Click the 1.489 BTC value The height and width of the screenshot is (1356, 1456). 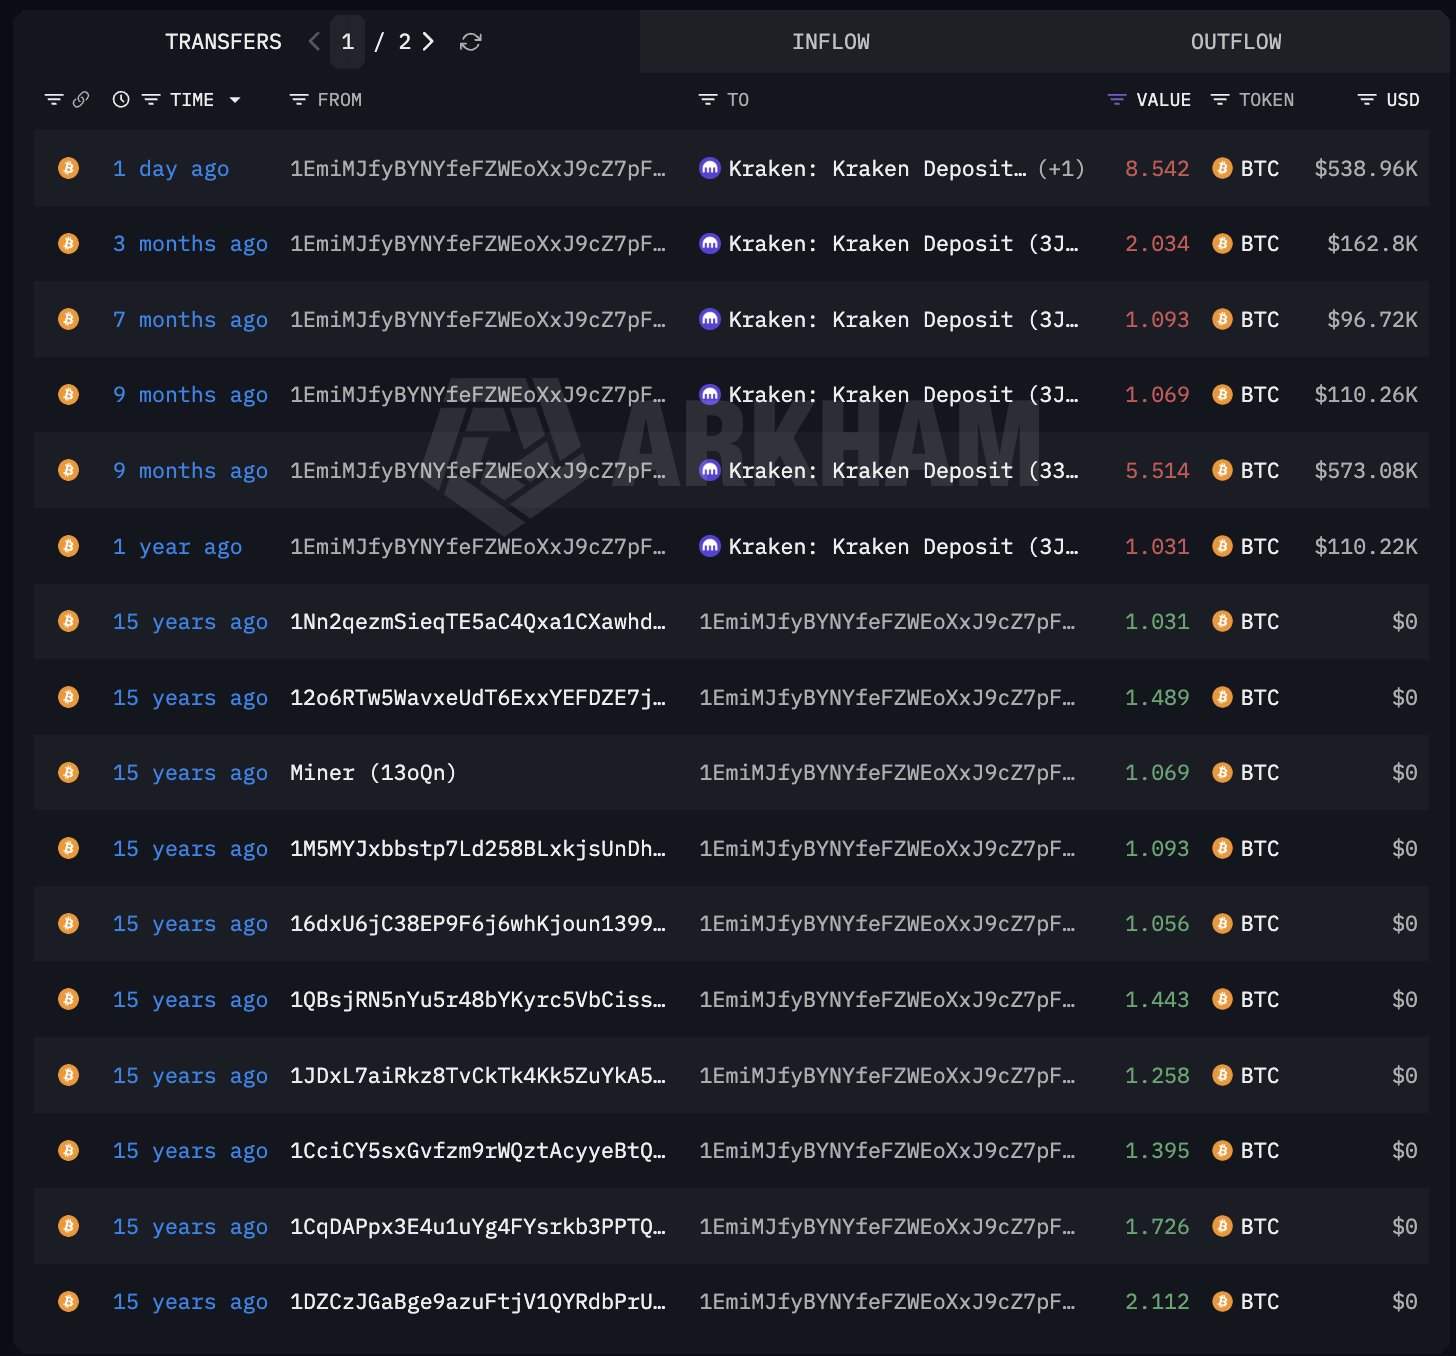point(1157,698)
